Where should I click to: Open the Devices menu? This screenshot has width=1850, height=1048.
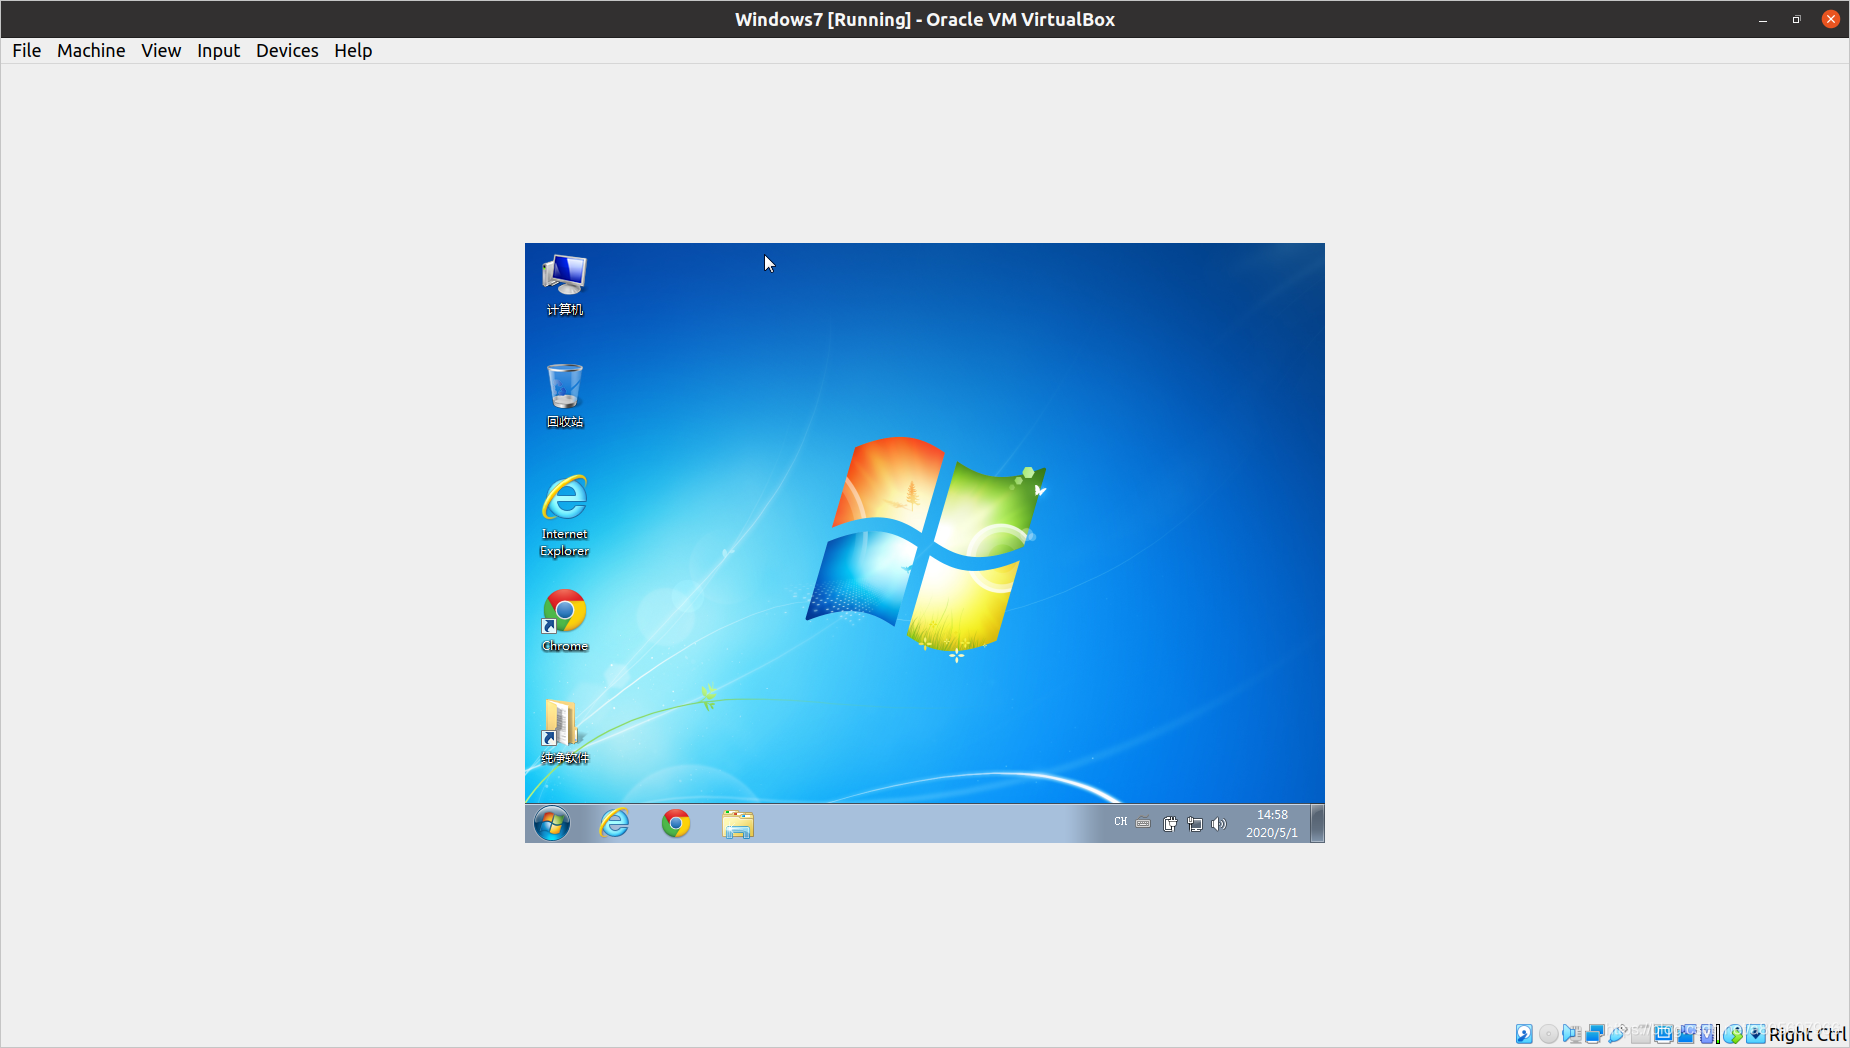coord(287,50)
